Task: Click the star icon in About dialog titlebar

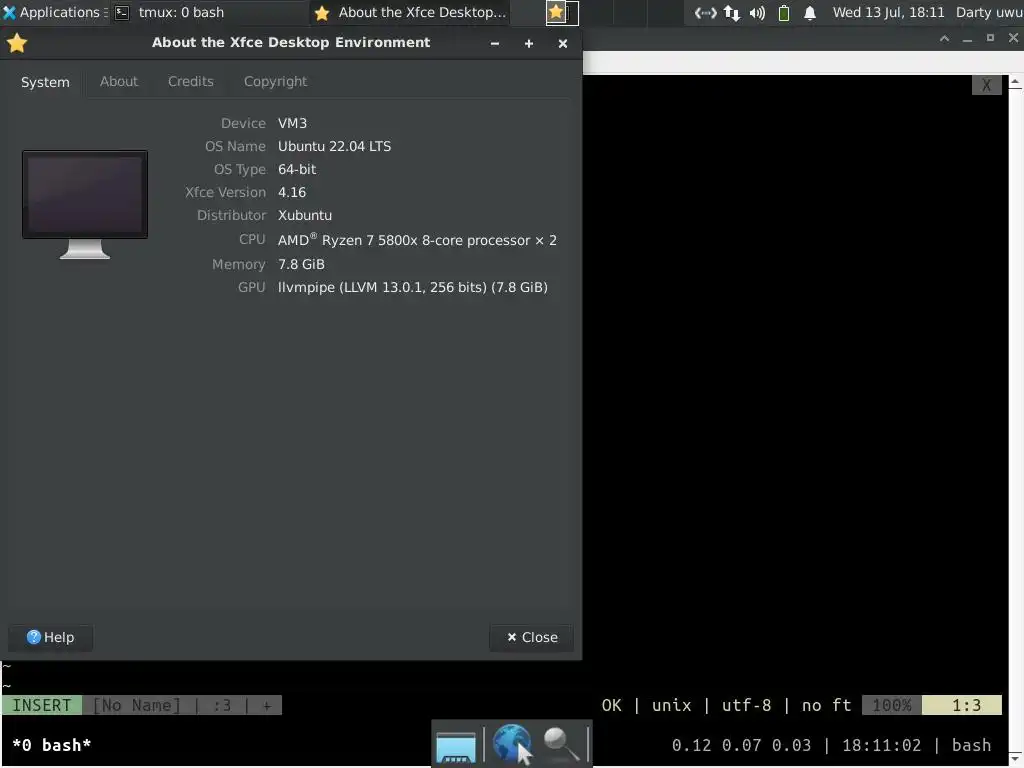Action: click(x=17, y=43)
